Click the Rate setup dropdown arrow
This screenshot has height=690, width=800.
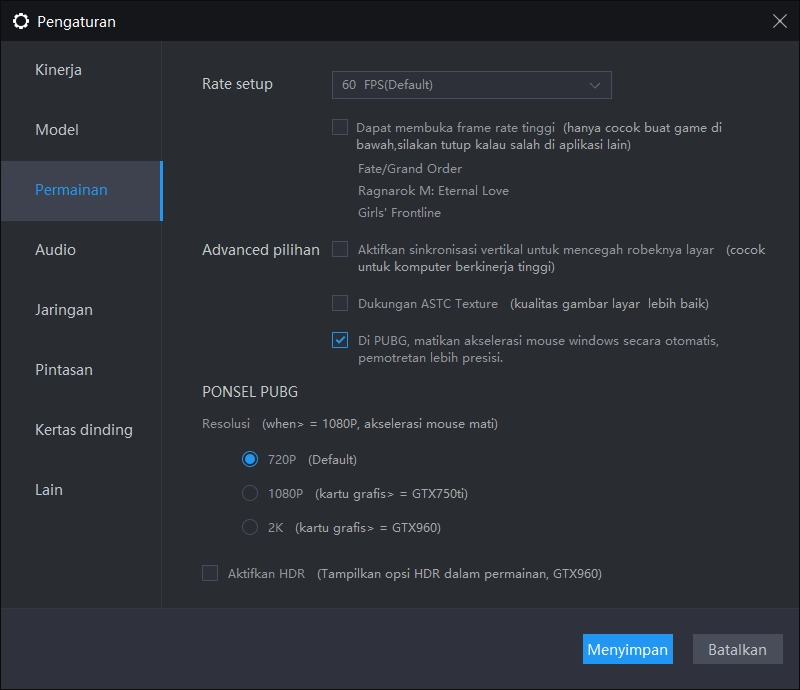pos(594,85)
